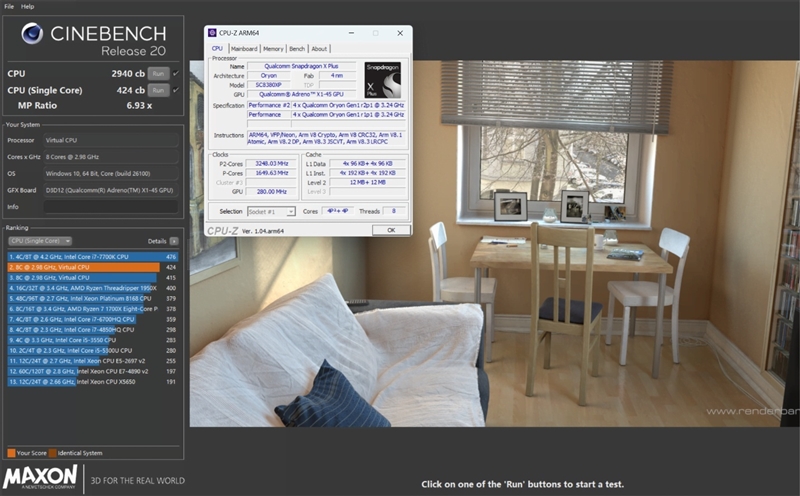Click the SC8380XP model field
This screenshot has width=800, height=496.
pos(269,85)
